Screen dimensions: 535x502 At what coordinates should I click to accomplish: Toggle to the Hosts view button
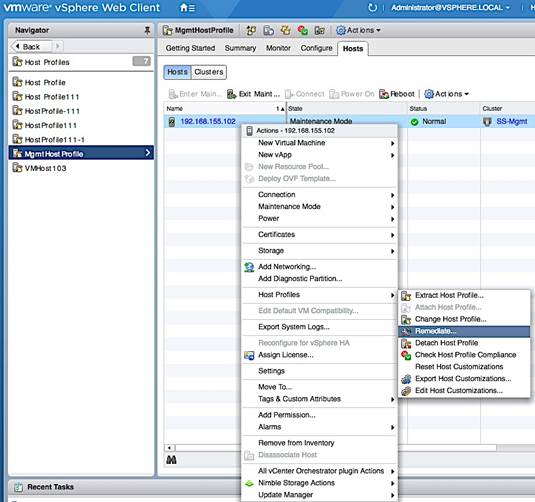point(177,72)
